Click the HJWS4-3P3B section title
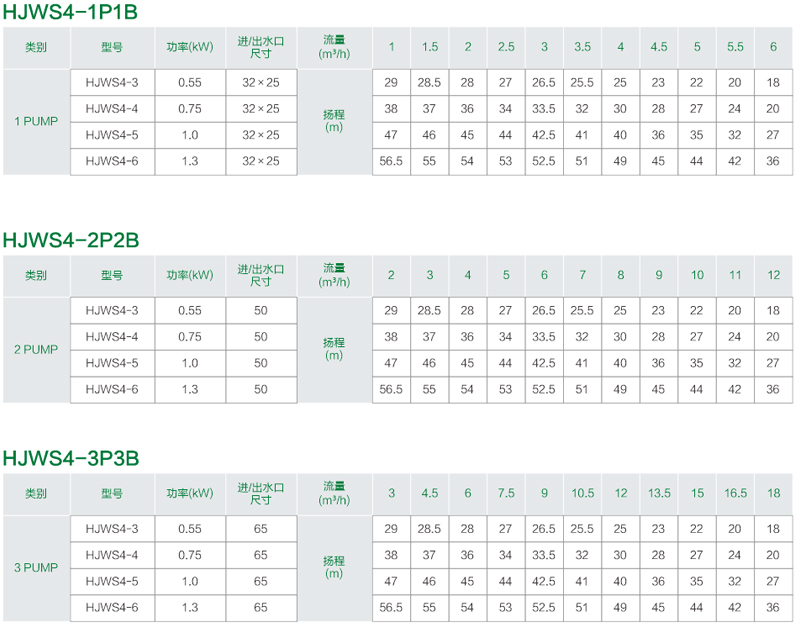 point(71,458)
